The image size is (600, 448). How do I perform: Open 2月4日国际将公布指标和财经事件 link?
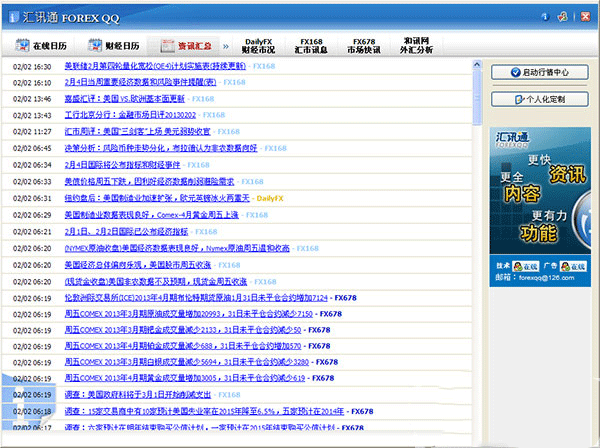pos(122,165)
